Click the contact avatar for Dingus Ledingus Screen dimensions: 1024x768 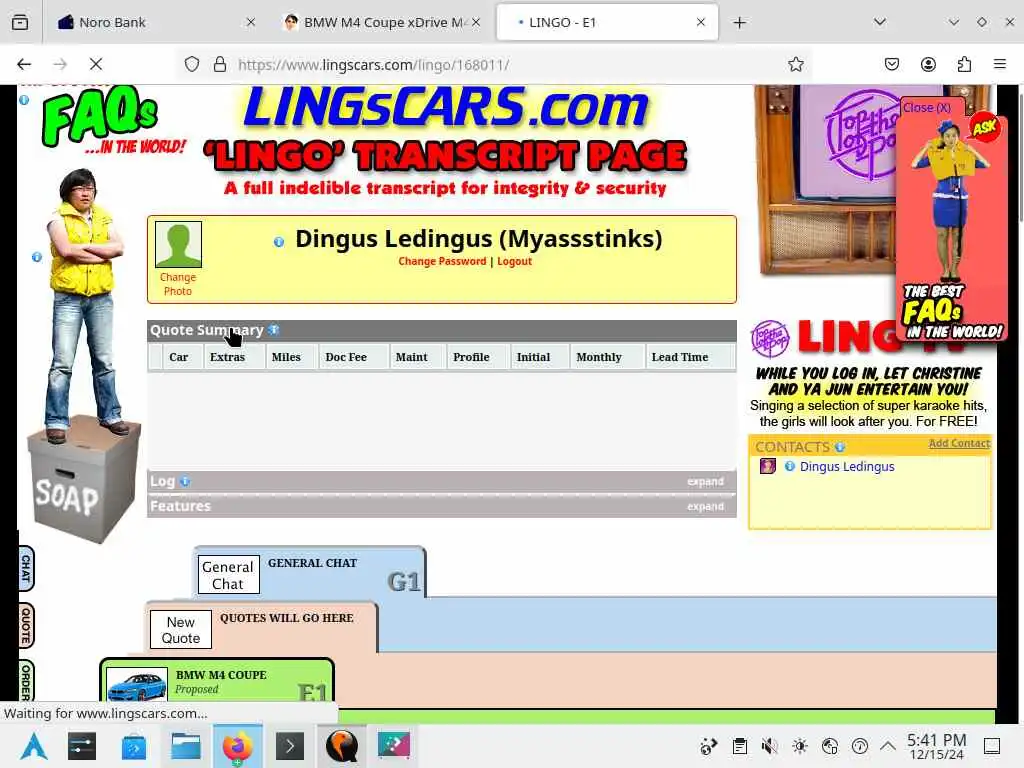coord(768,466)
